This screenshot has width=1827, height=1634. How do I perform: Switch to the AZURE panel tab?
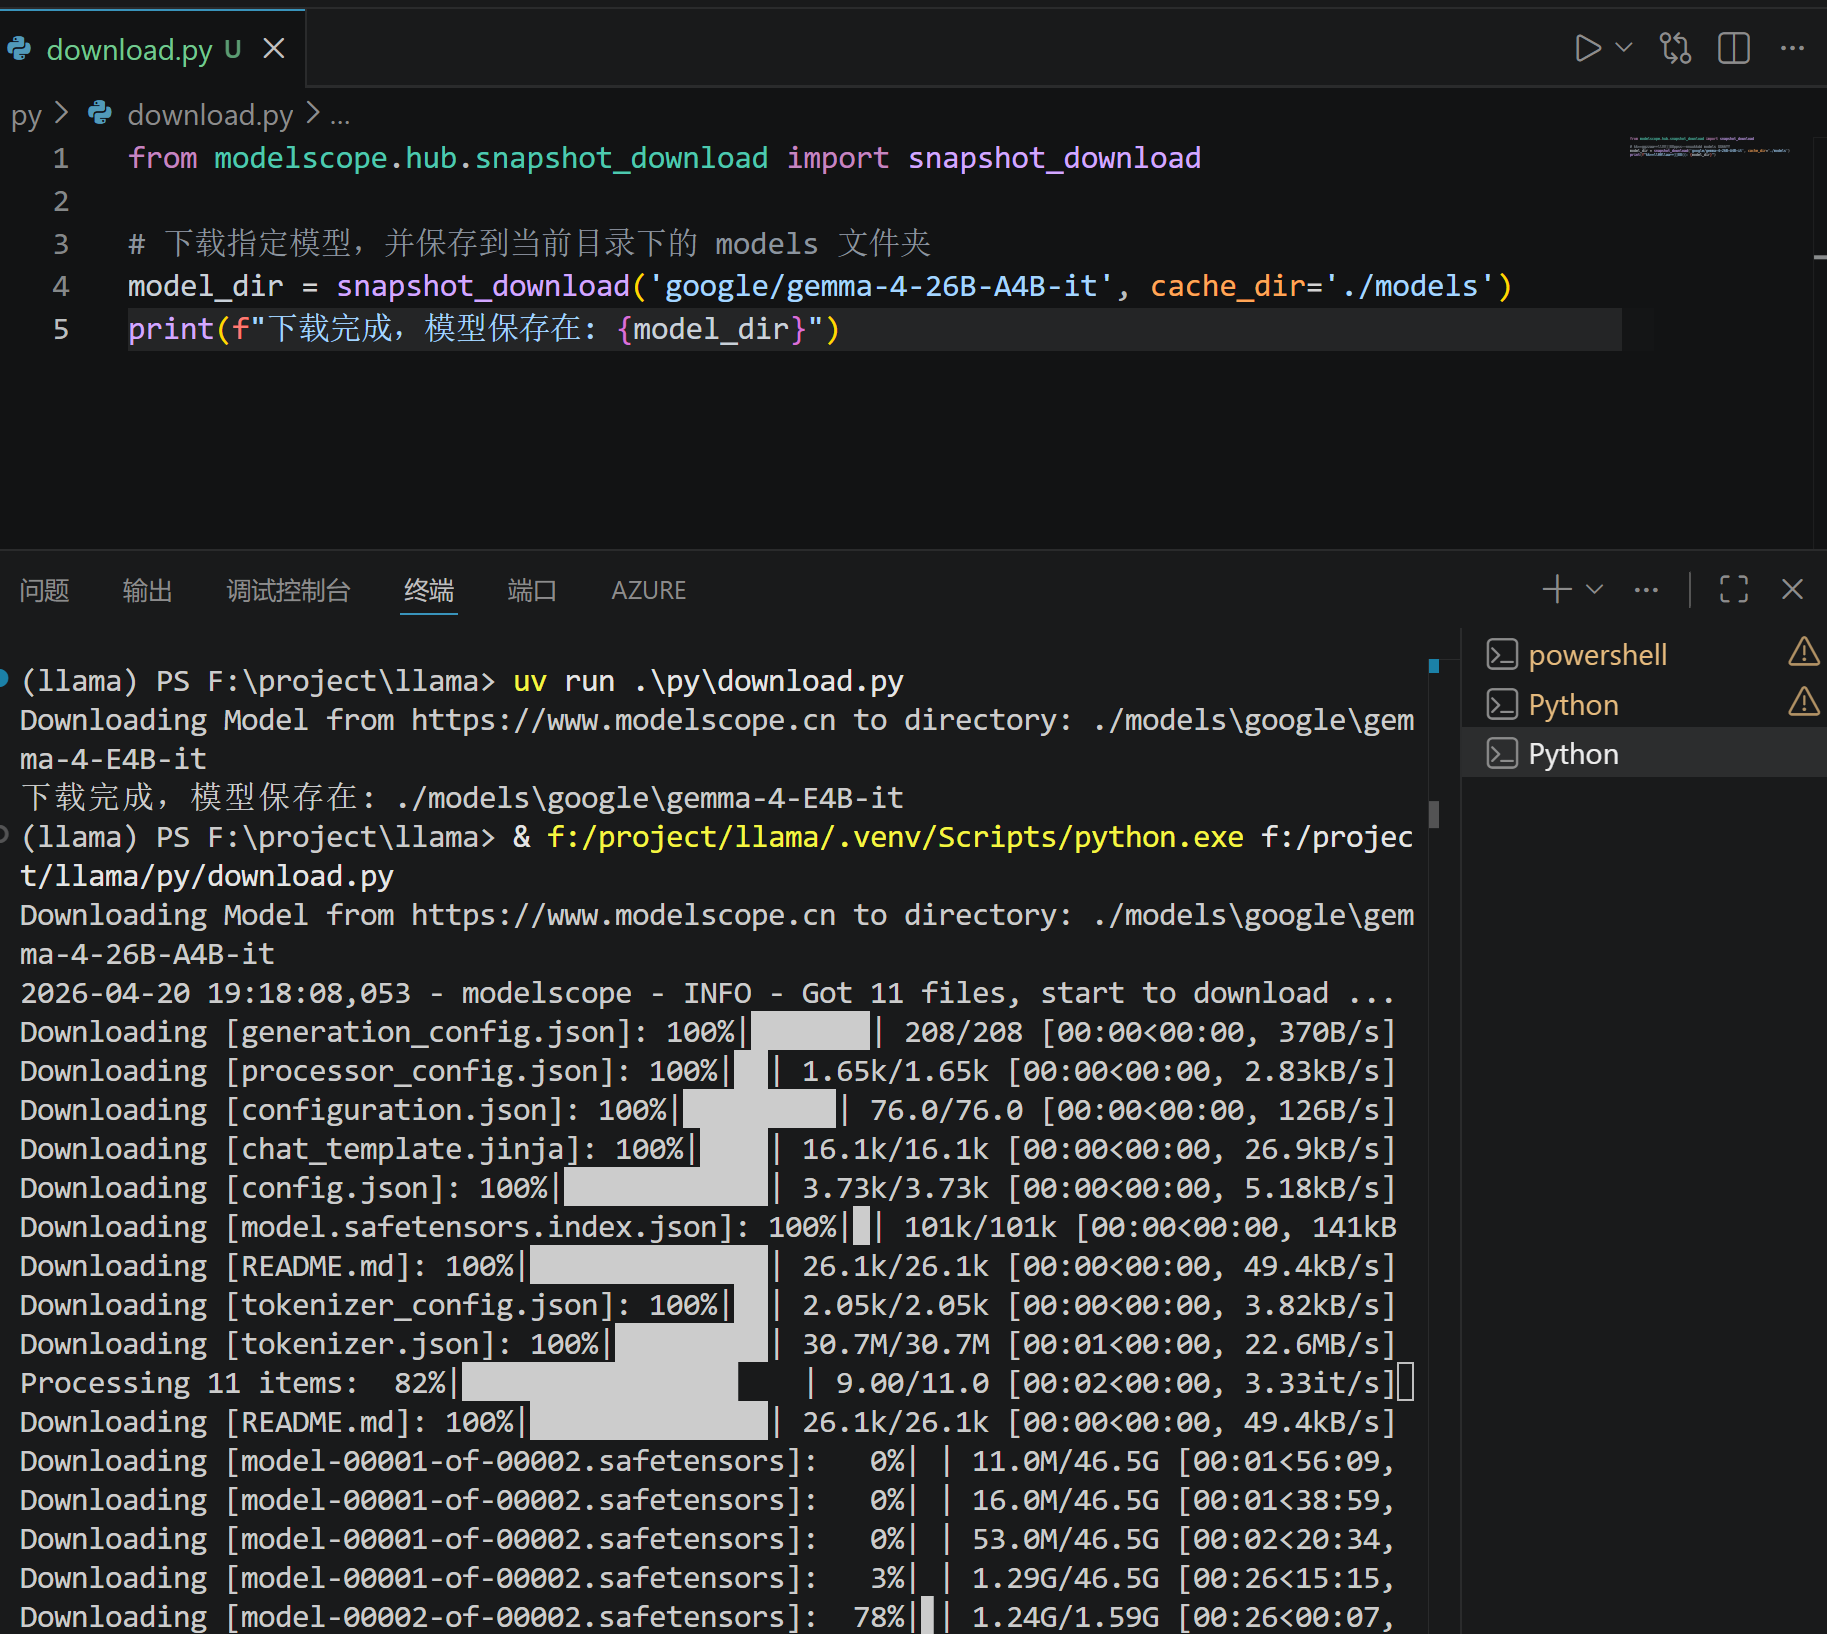pos(648,590)
